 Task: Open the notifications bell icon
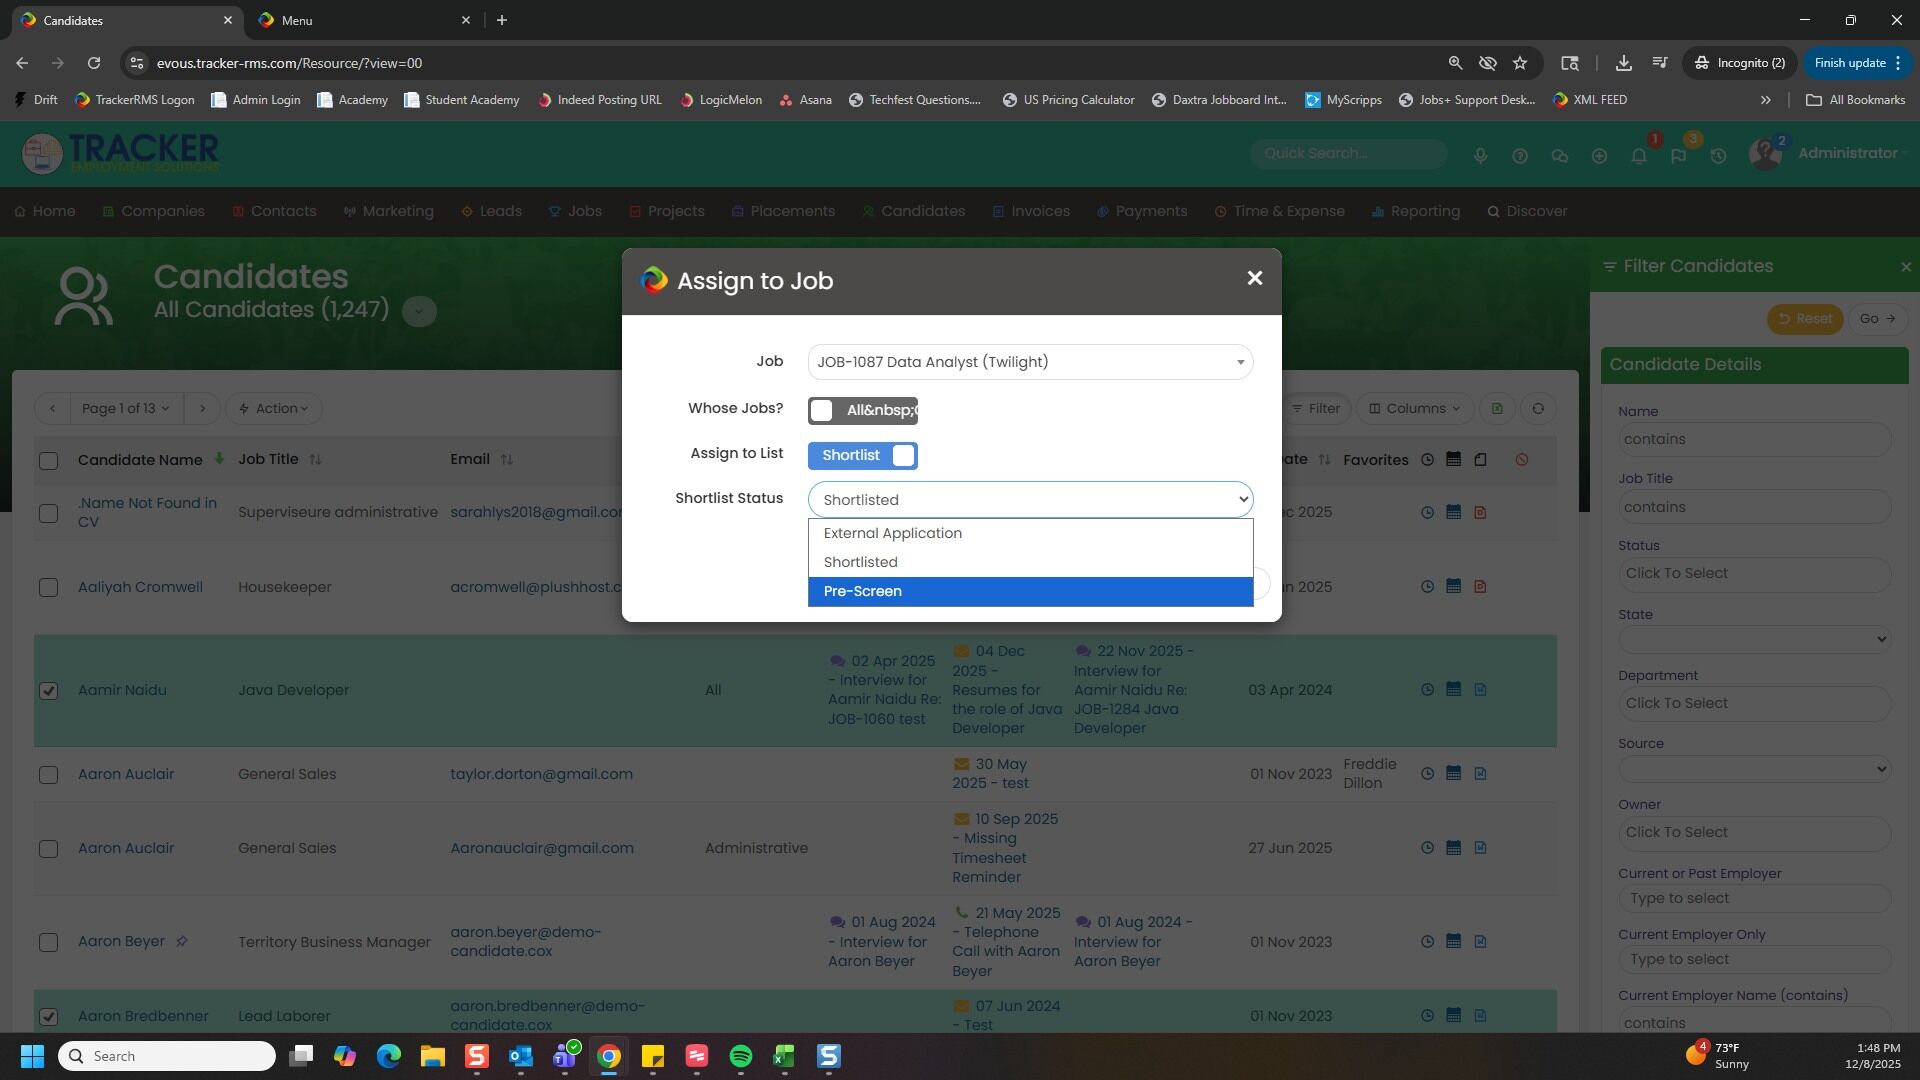[1638, 156]
